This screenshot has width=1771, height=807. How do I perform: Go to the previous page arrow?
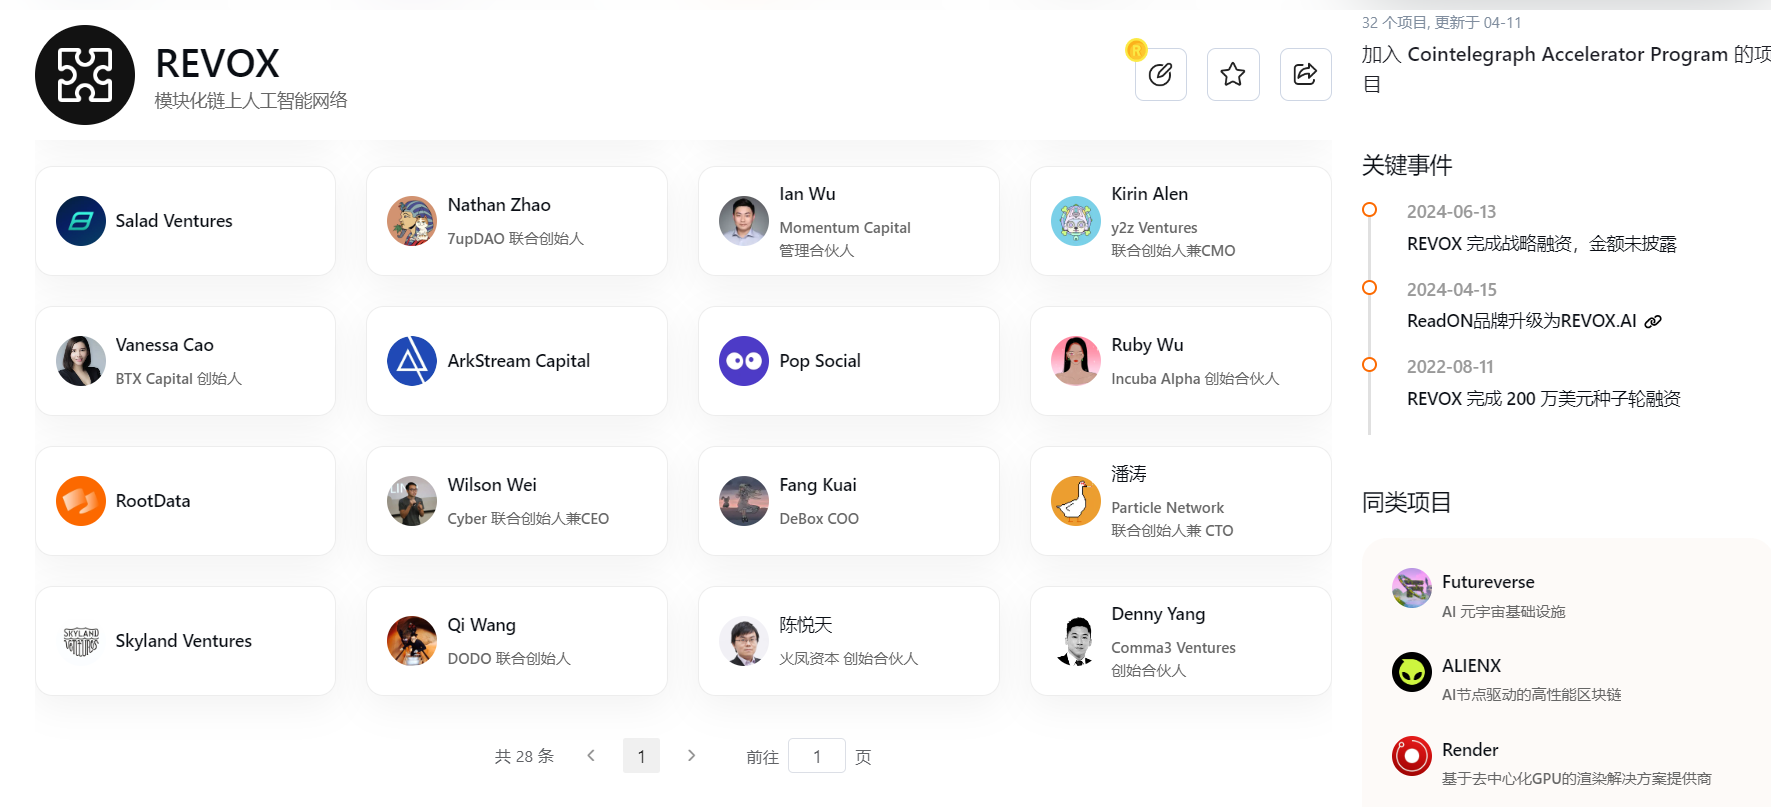[x=591, y=756]
